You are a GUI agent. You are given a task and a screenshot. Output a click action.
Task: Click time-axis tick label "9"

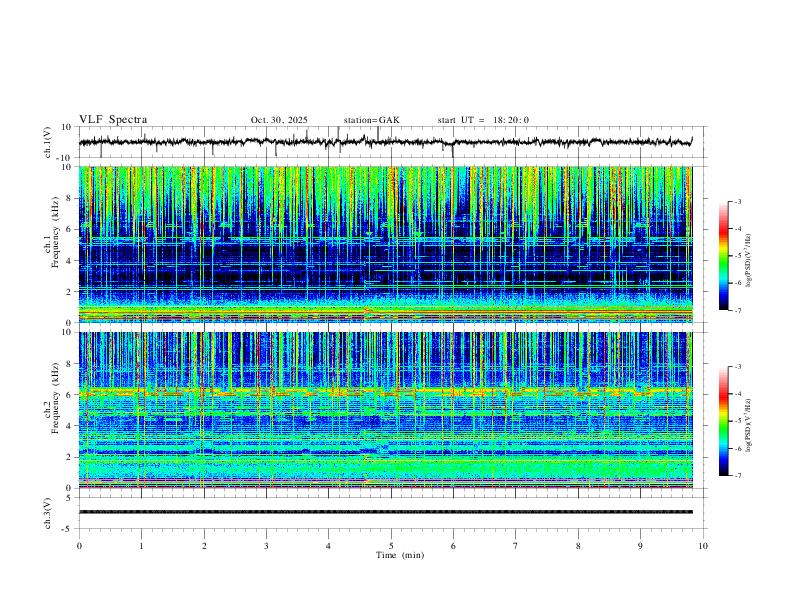tap(640, 546)
